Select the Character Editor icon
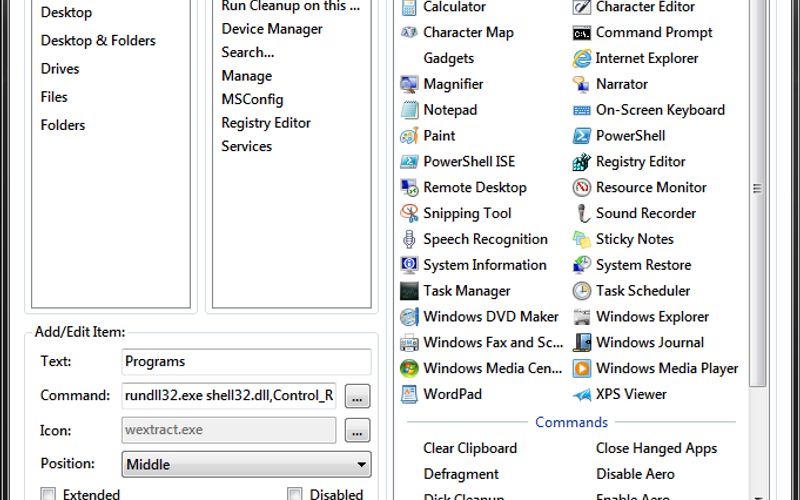The height and width of the screenshot is (500, 800). coord(582,7)
